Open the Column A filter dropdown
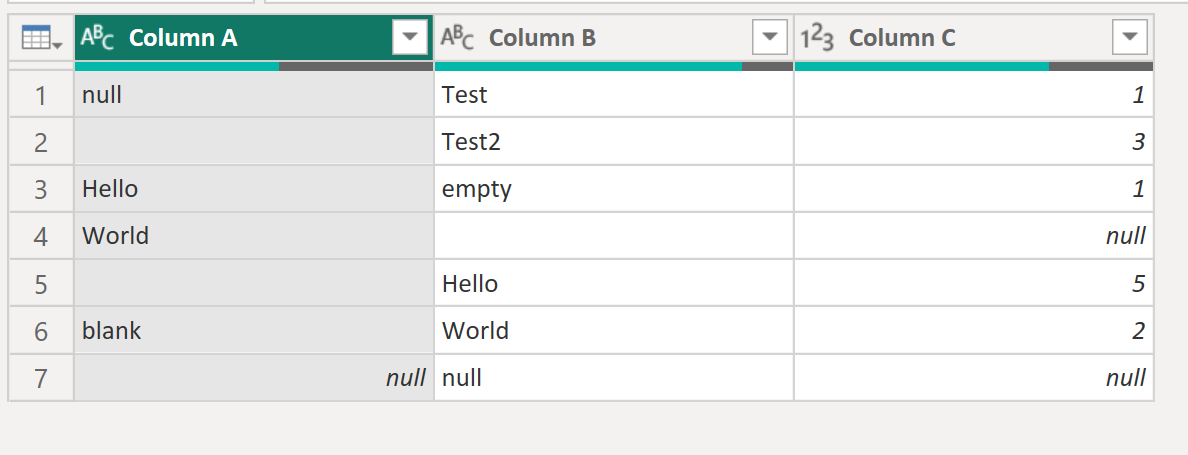This screenshot has height=455, width=1188. 410,38
